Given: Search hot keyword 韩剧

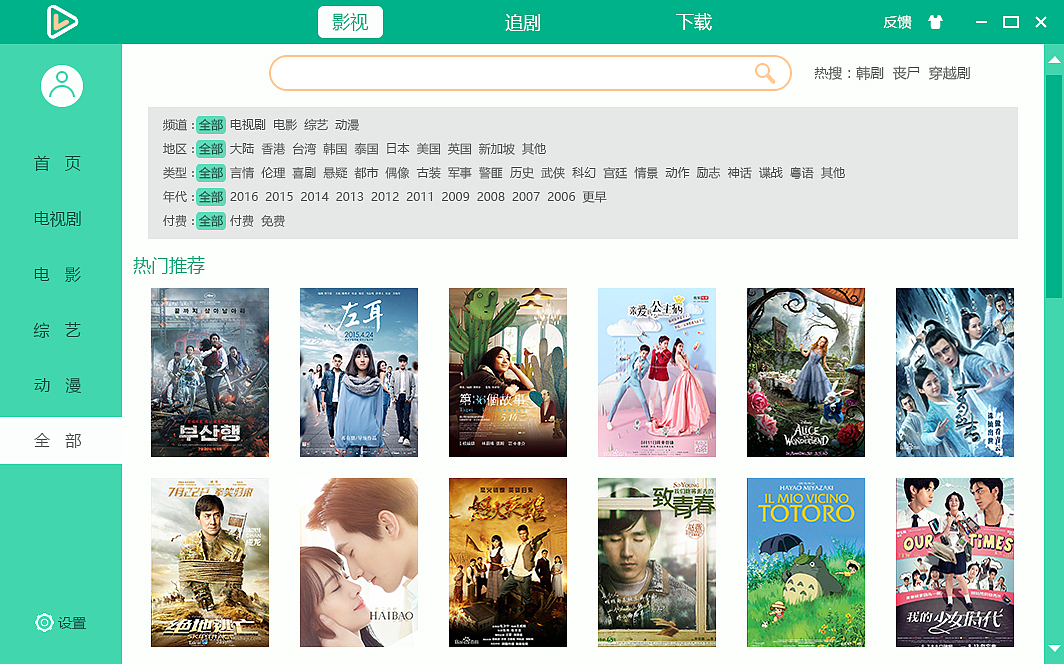Looking at the screenshot, I should tap(870, 73).
